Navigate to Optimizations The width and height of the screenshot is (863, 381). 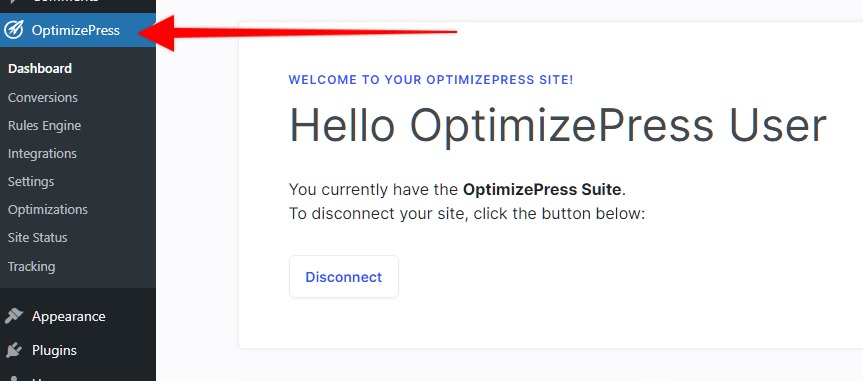point(47,210)
